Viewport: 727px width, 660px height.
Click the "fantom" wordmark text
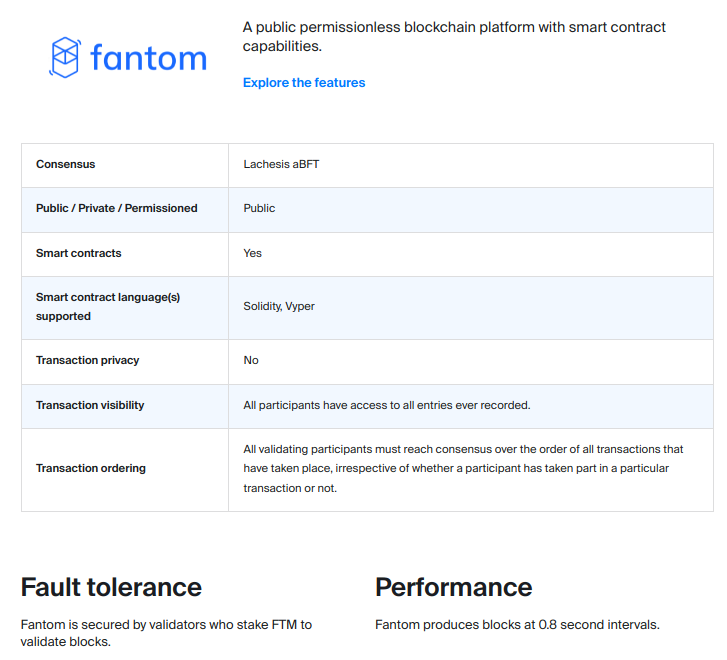[x=148, y=58]
